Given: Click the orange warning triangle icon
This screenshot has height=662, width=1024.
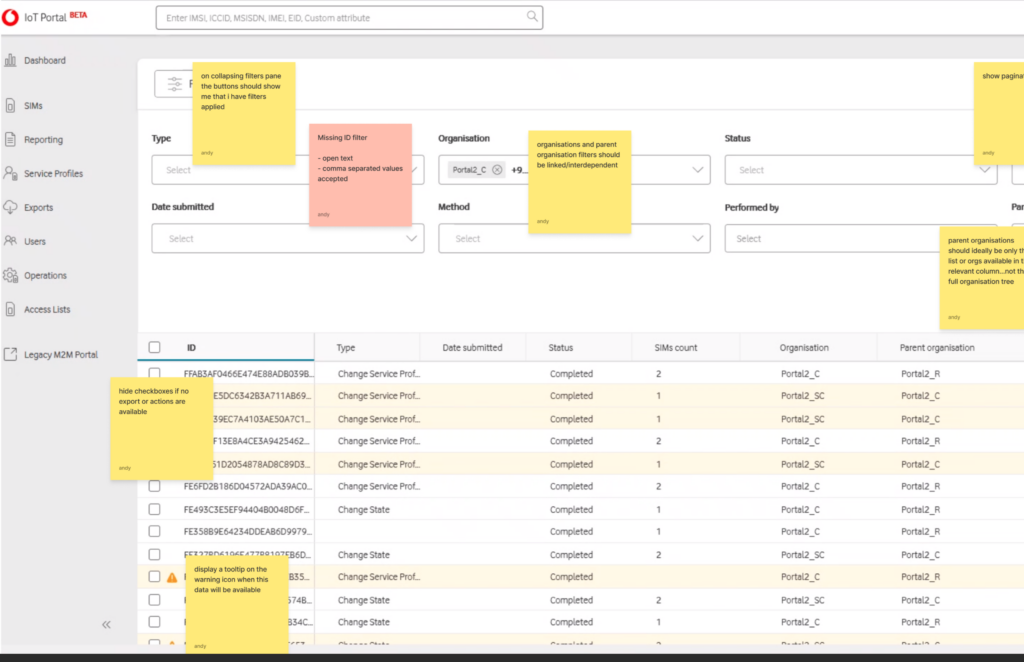Looking at the screenshot, I should (x=172, y=577).
